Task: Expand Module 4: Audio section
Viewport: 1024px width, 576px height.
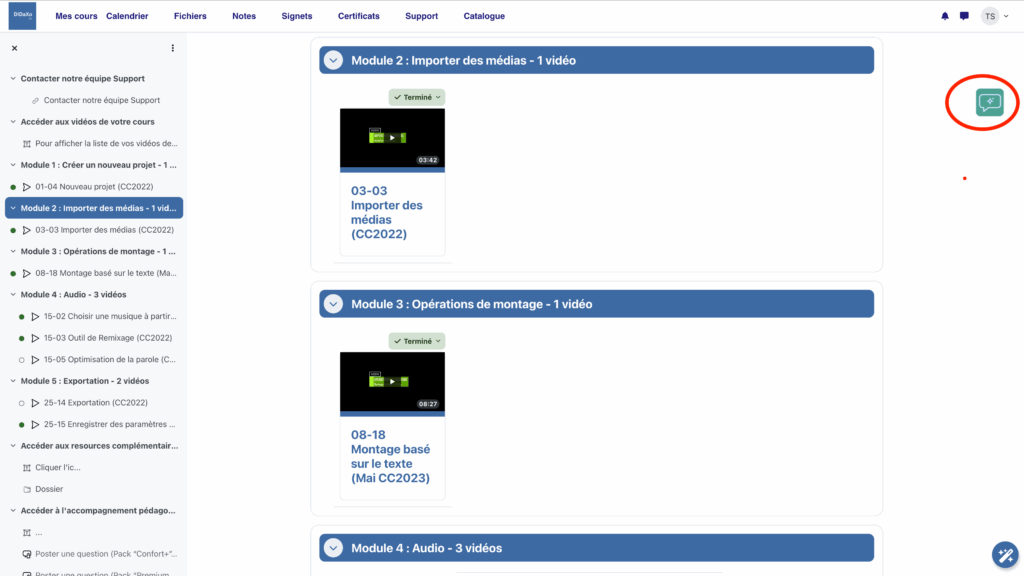Action: (x=332, y=547)
